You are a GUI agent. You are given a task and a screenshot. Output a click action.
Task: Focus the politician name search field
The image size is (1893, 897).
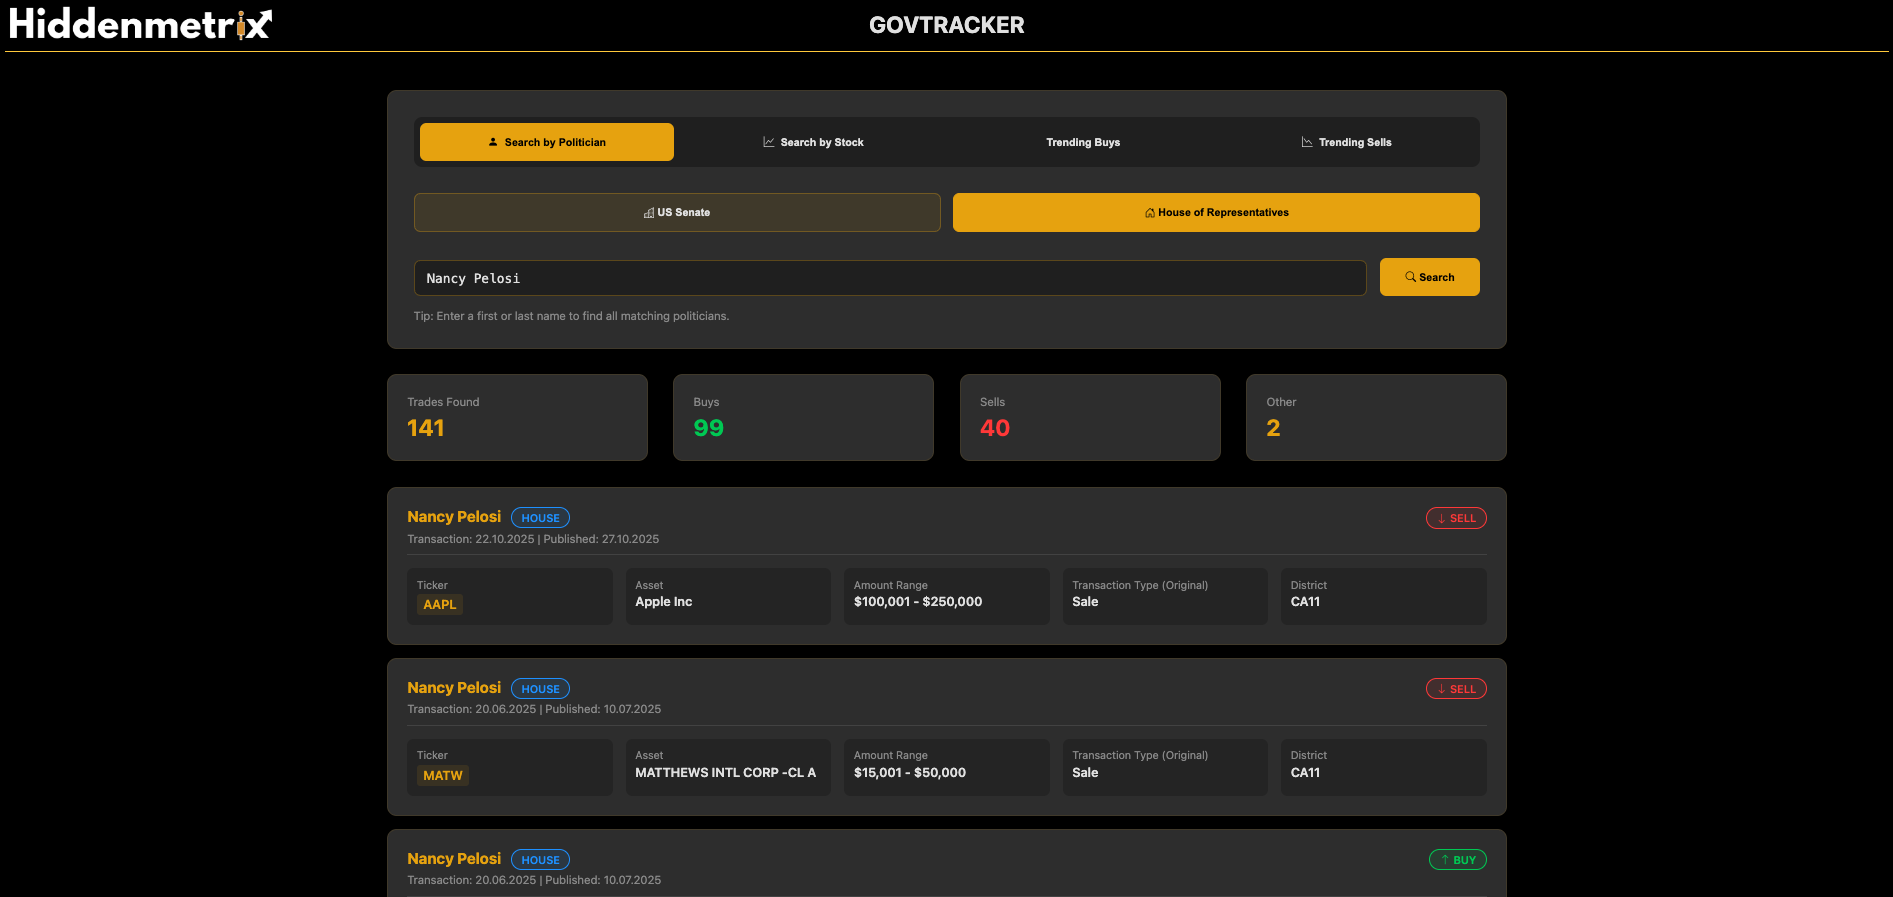pyautogui.click(x=890, y=278)
